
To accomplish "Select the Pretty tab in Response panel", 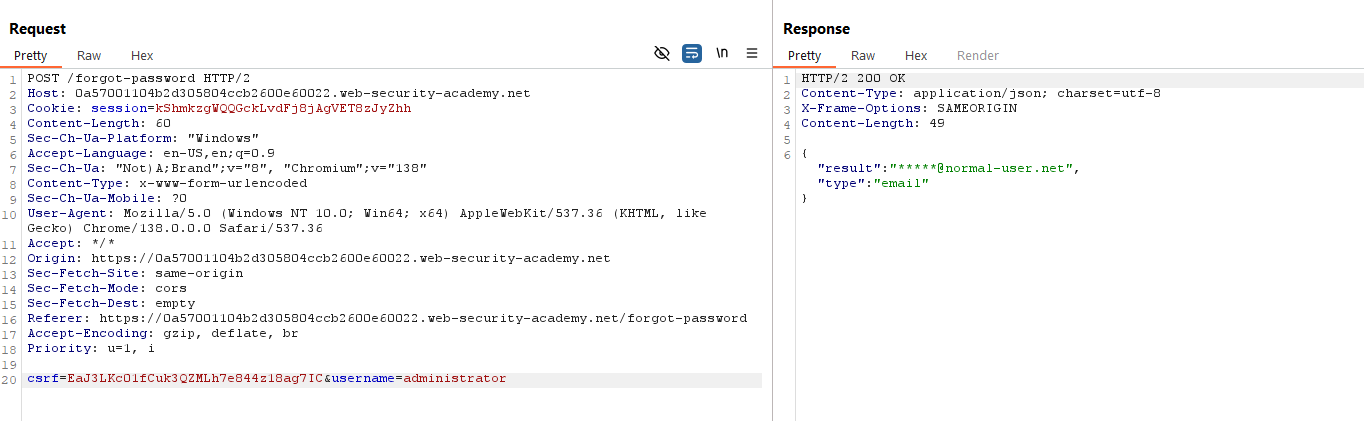I will pos(804,56).
